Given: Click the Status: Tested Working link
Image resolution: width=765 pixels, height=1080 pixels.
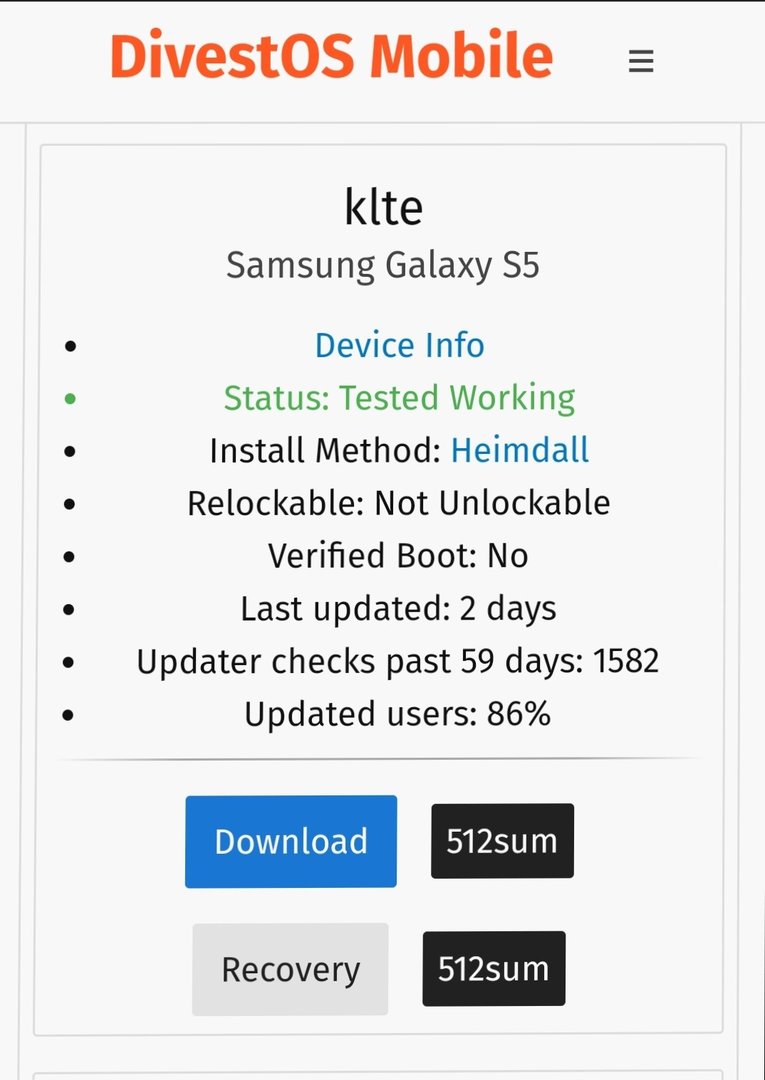Looking at the screenshot, I should pos(399,398).
